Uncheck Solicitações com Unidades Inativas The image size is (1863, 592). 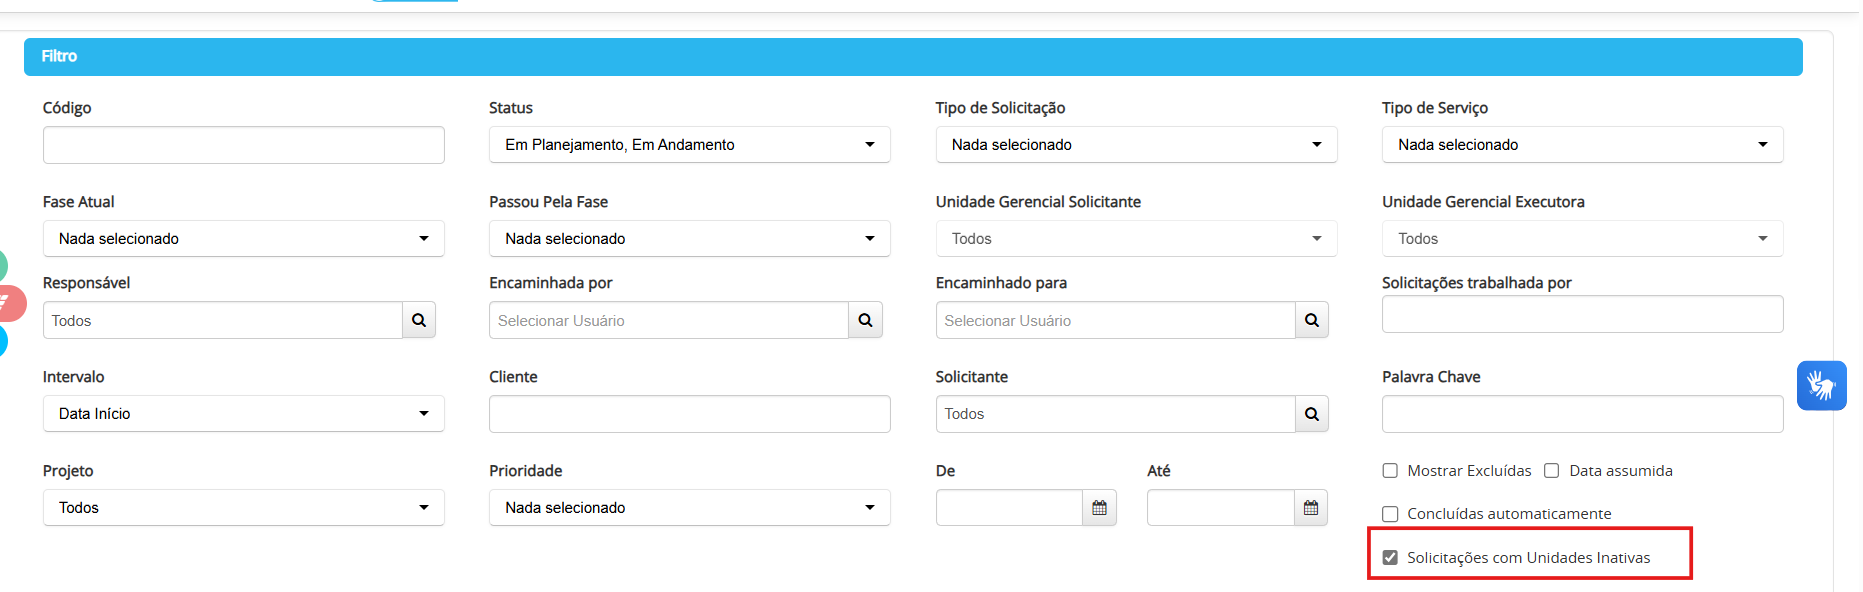(1390, 558)
